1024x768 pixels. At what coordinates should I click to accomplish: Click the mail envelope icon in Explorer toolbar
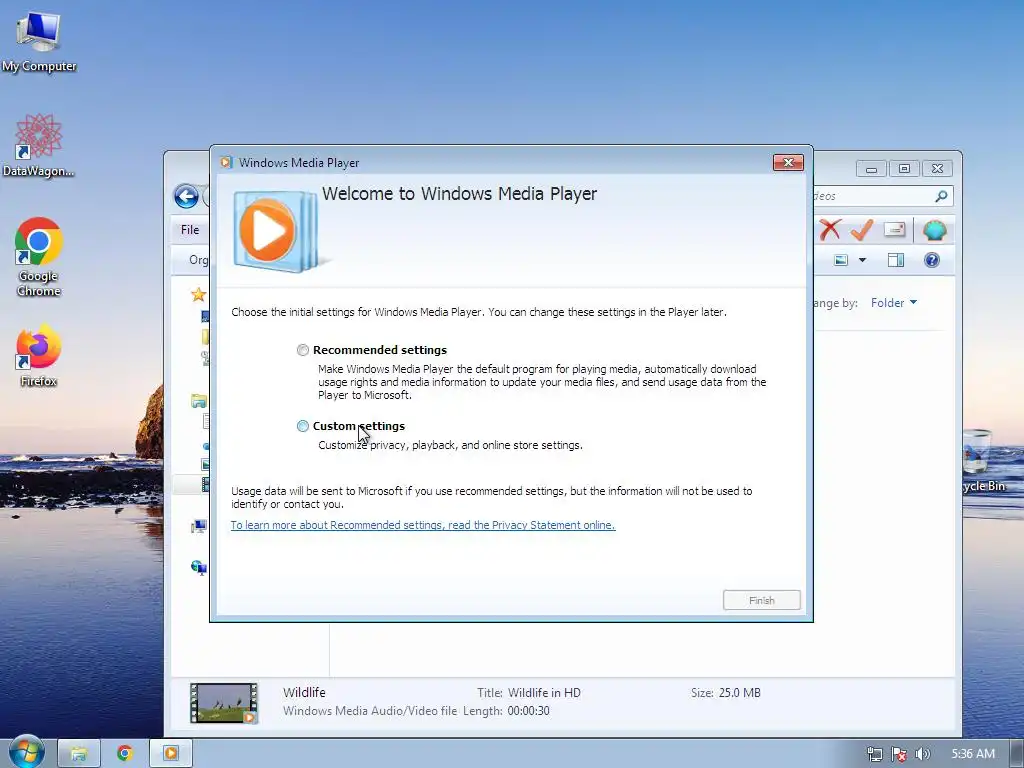(895, 229)
